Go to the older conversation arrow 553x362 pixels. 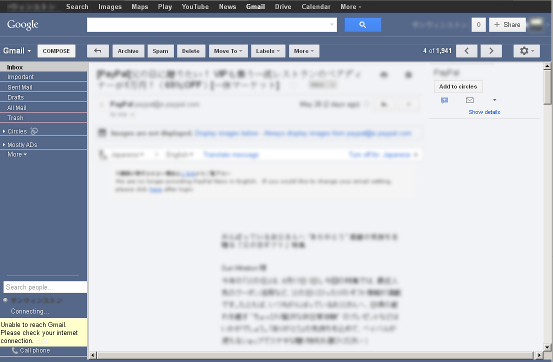click(491, 51)
